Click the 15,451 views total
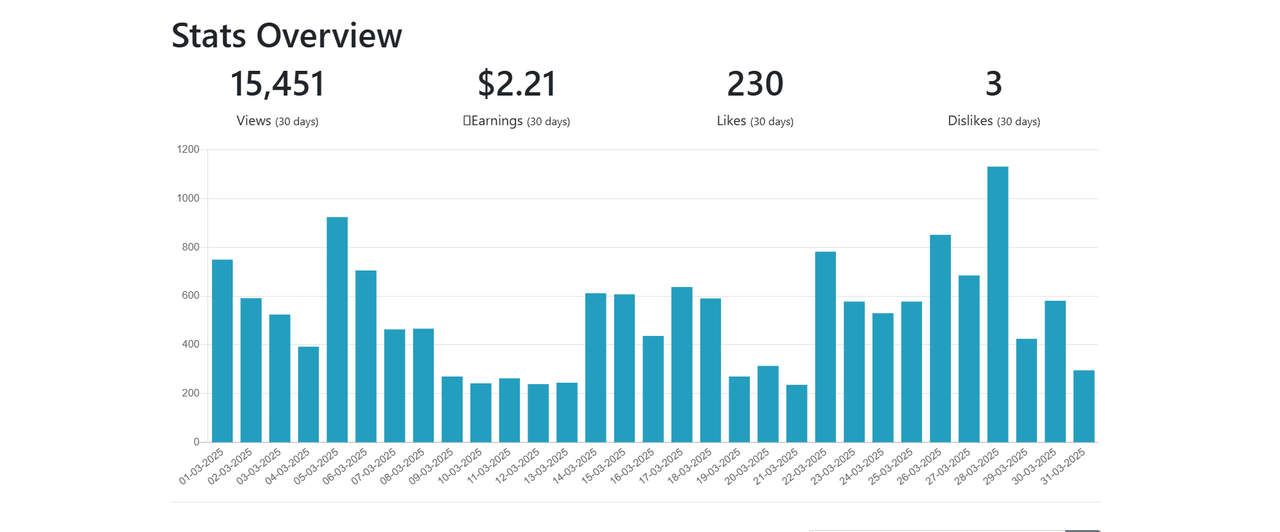 tap(278, 84)
